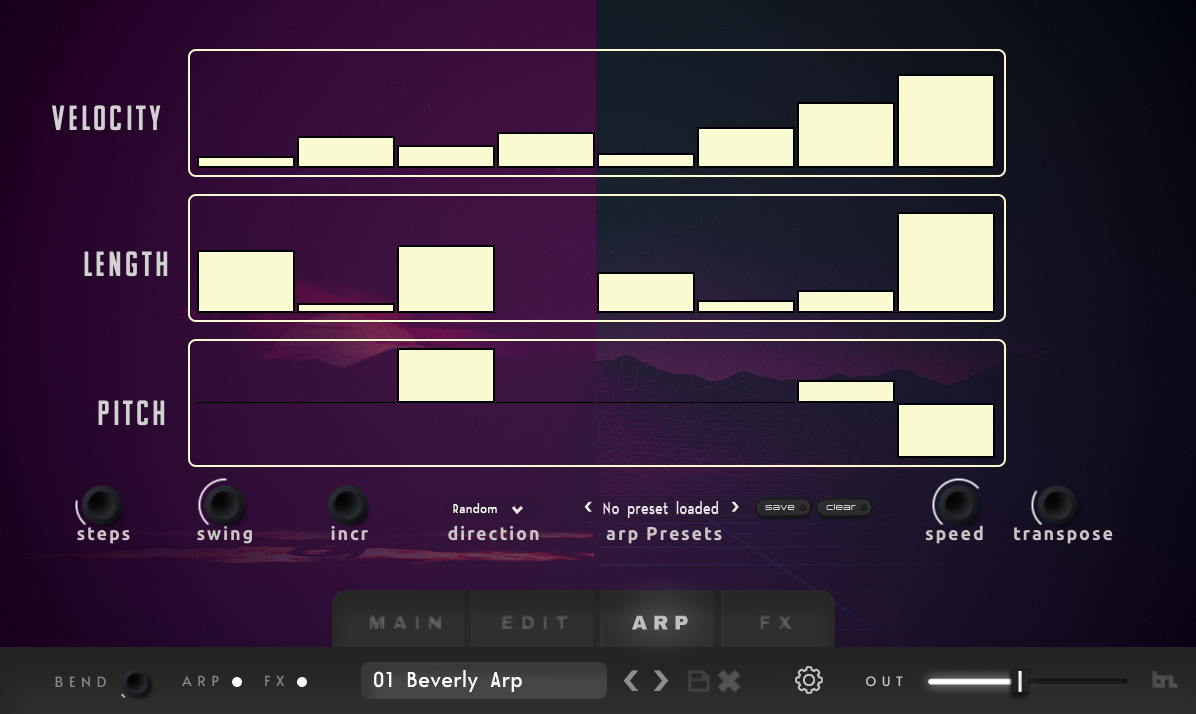The height and width of the screenshot is (714, 1196).
Task: Go to next instrument preset arrow
Action: coord(661,680)
